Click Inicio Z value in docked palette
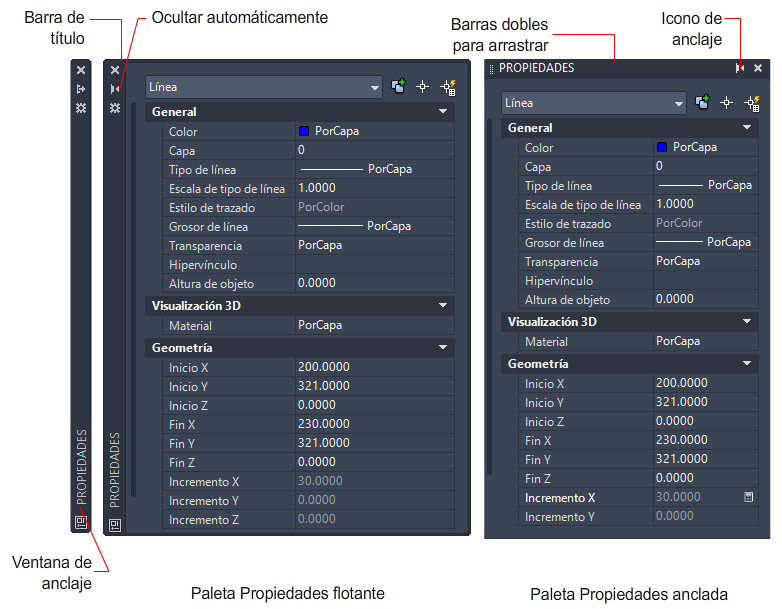 (x=706, y=421)
